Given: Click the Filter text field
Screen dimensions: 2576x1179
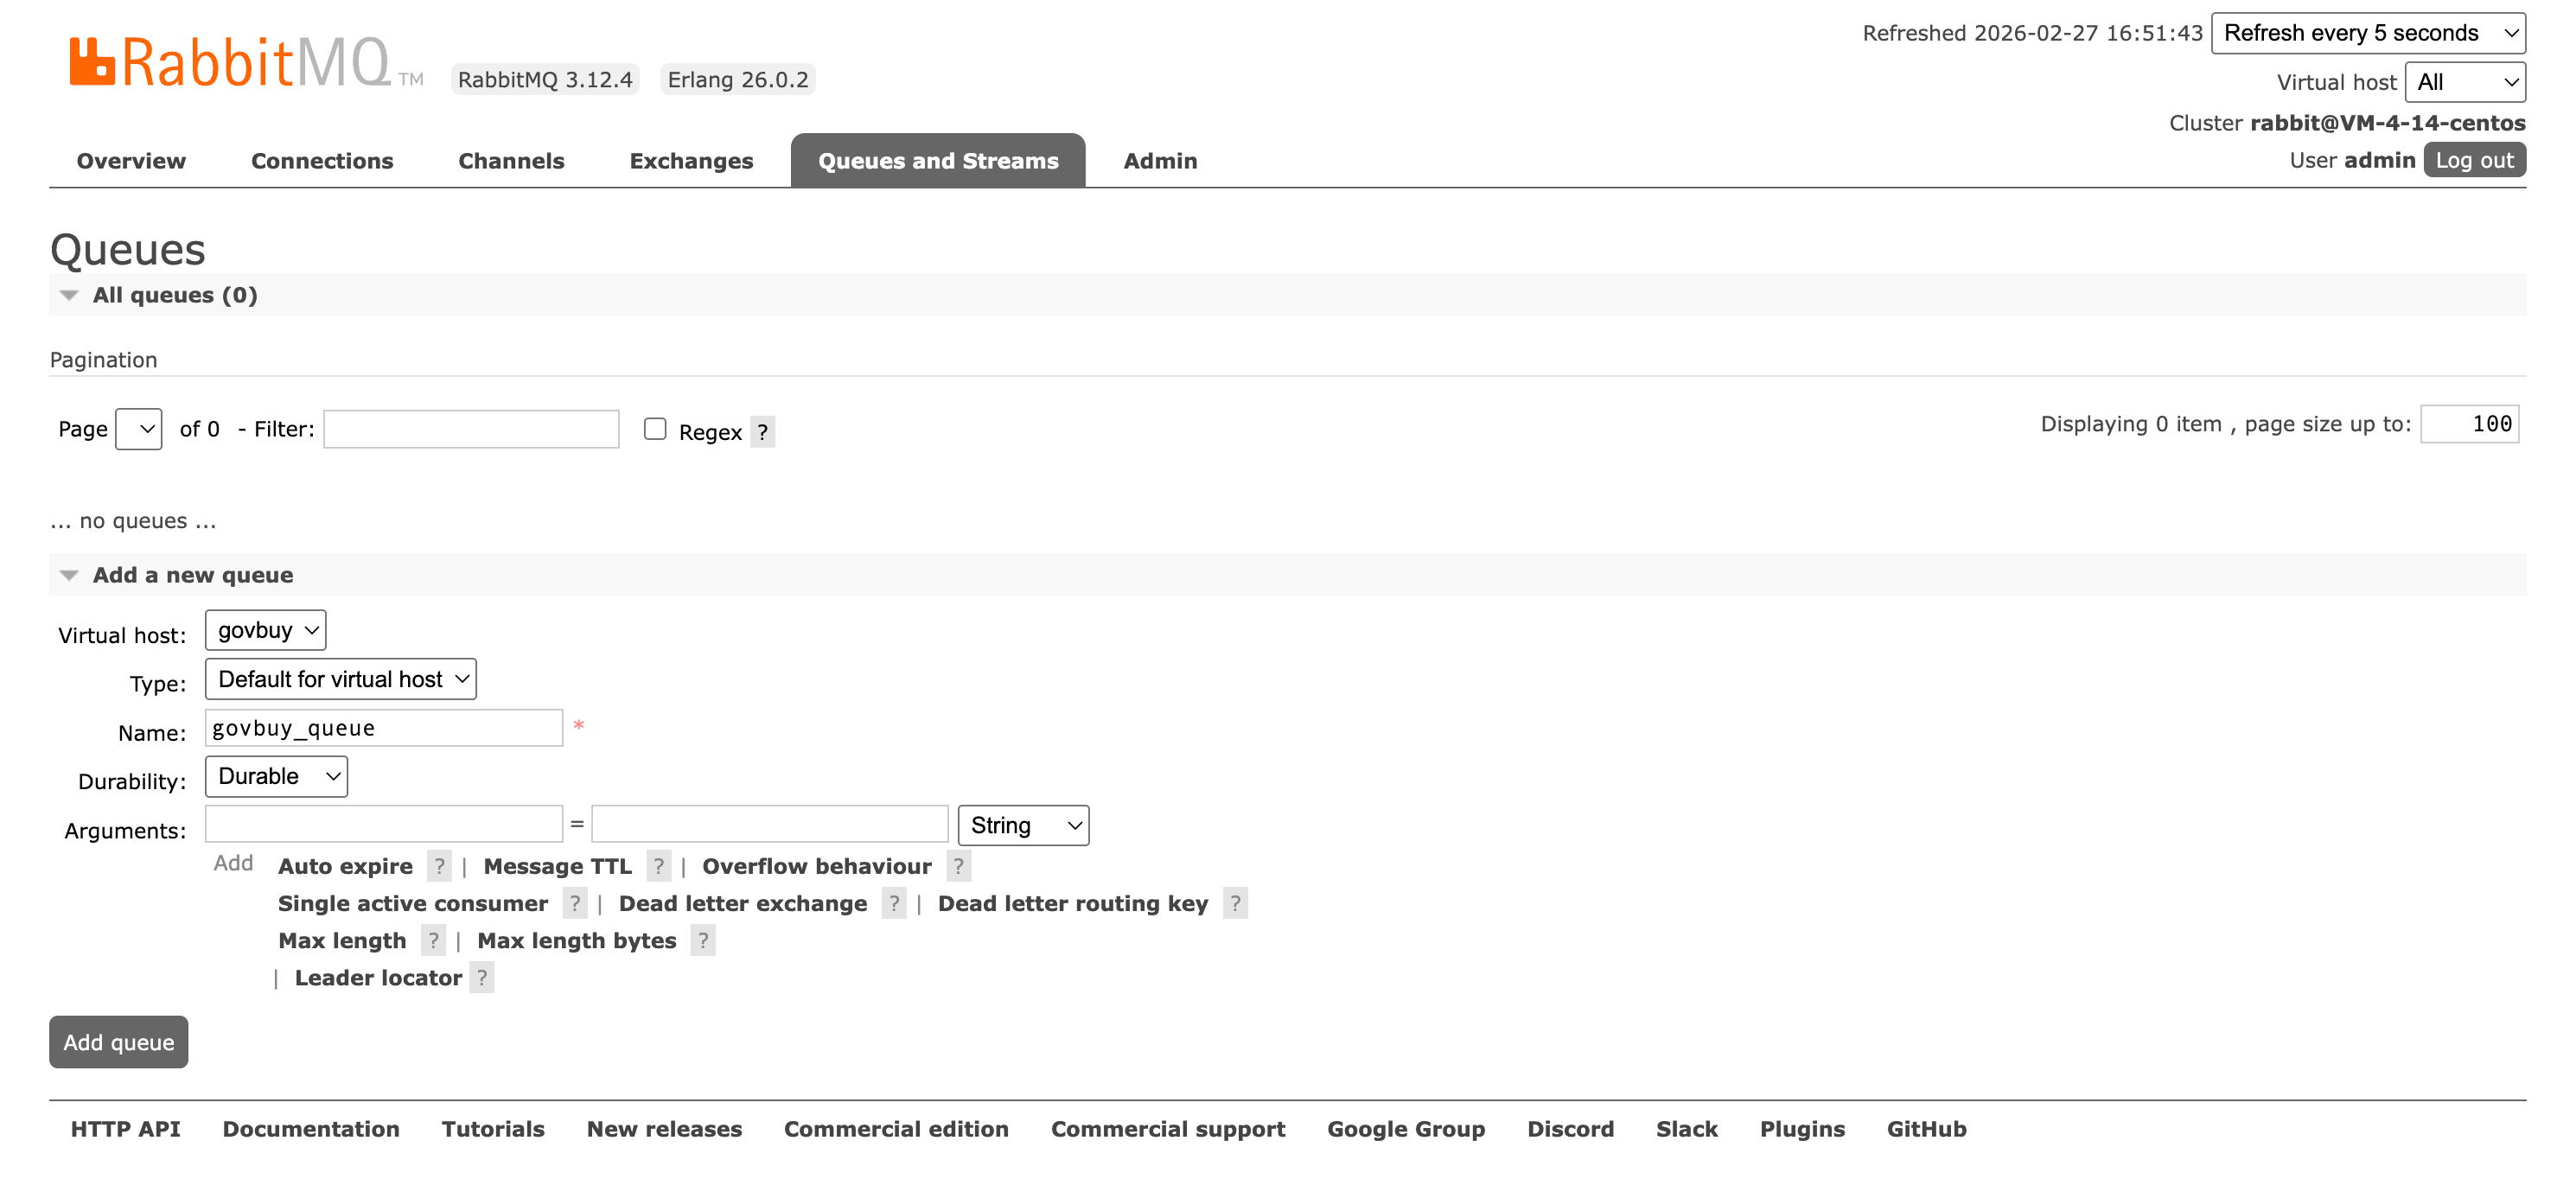Looking at the screenshot, I should [471, 429].
